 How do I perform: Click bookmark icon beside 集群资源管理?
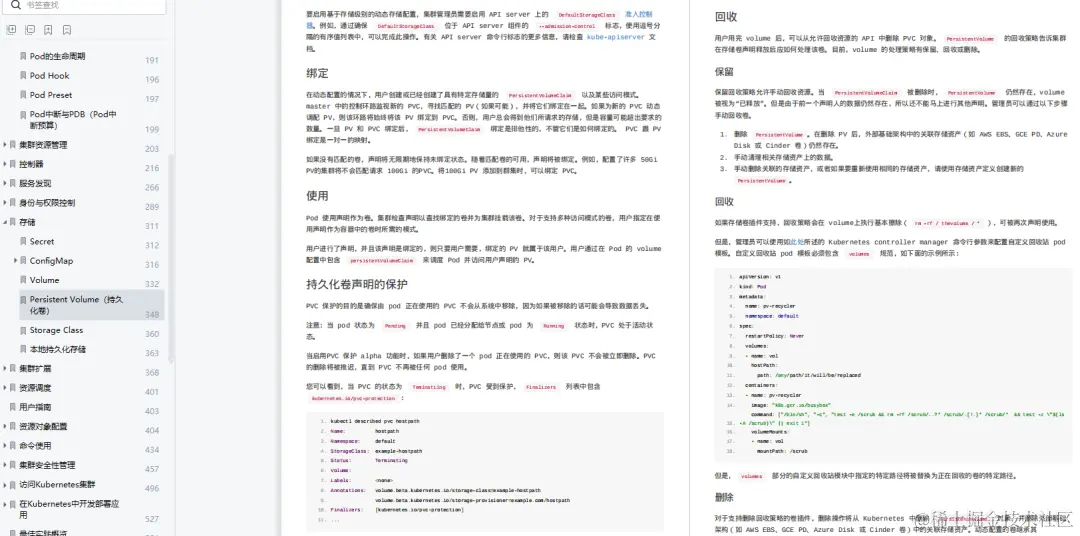click(x=13, y=145)
